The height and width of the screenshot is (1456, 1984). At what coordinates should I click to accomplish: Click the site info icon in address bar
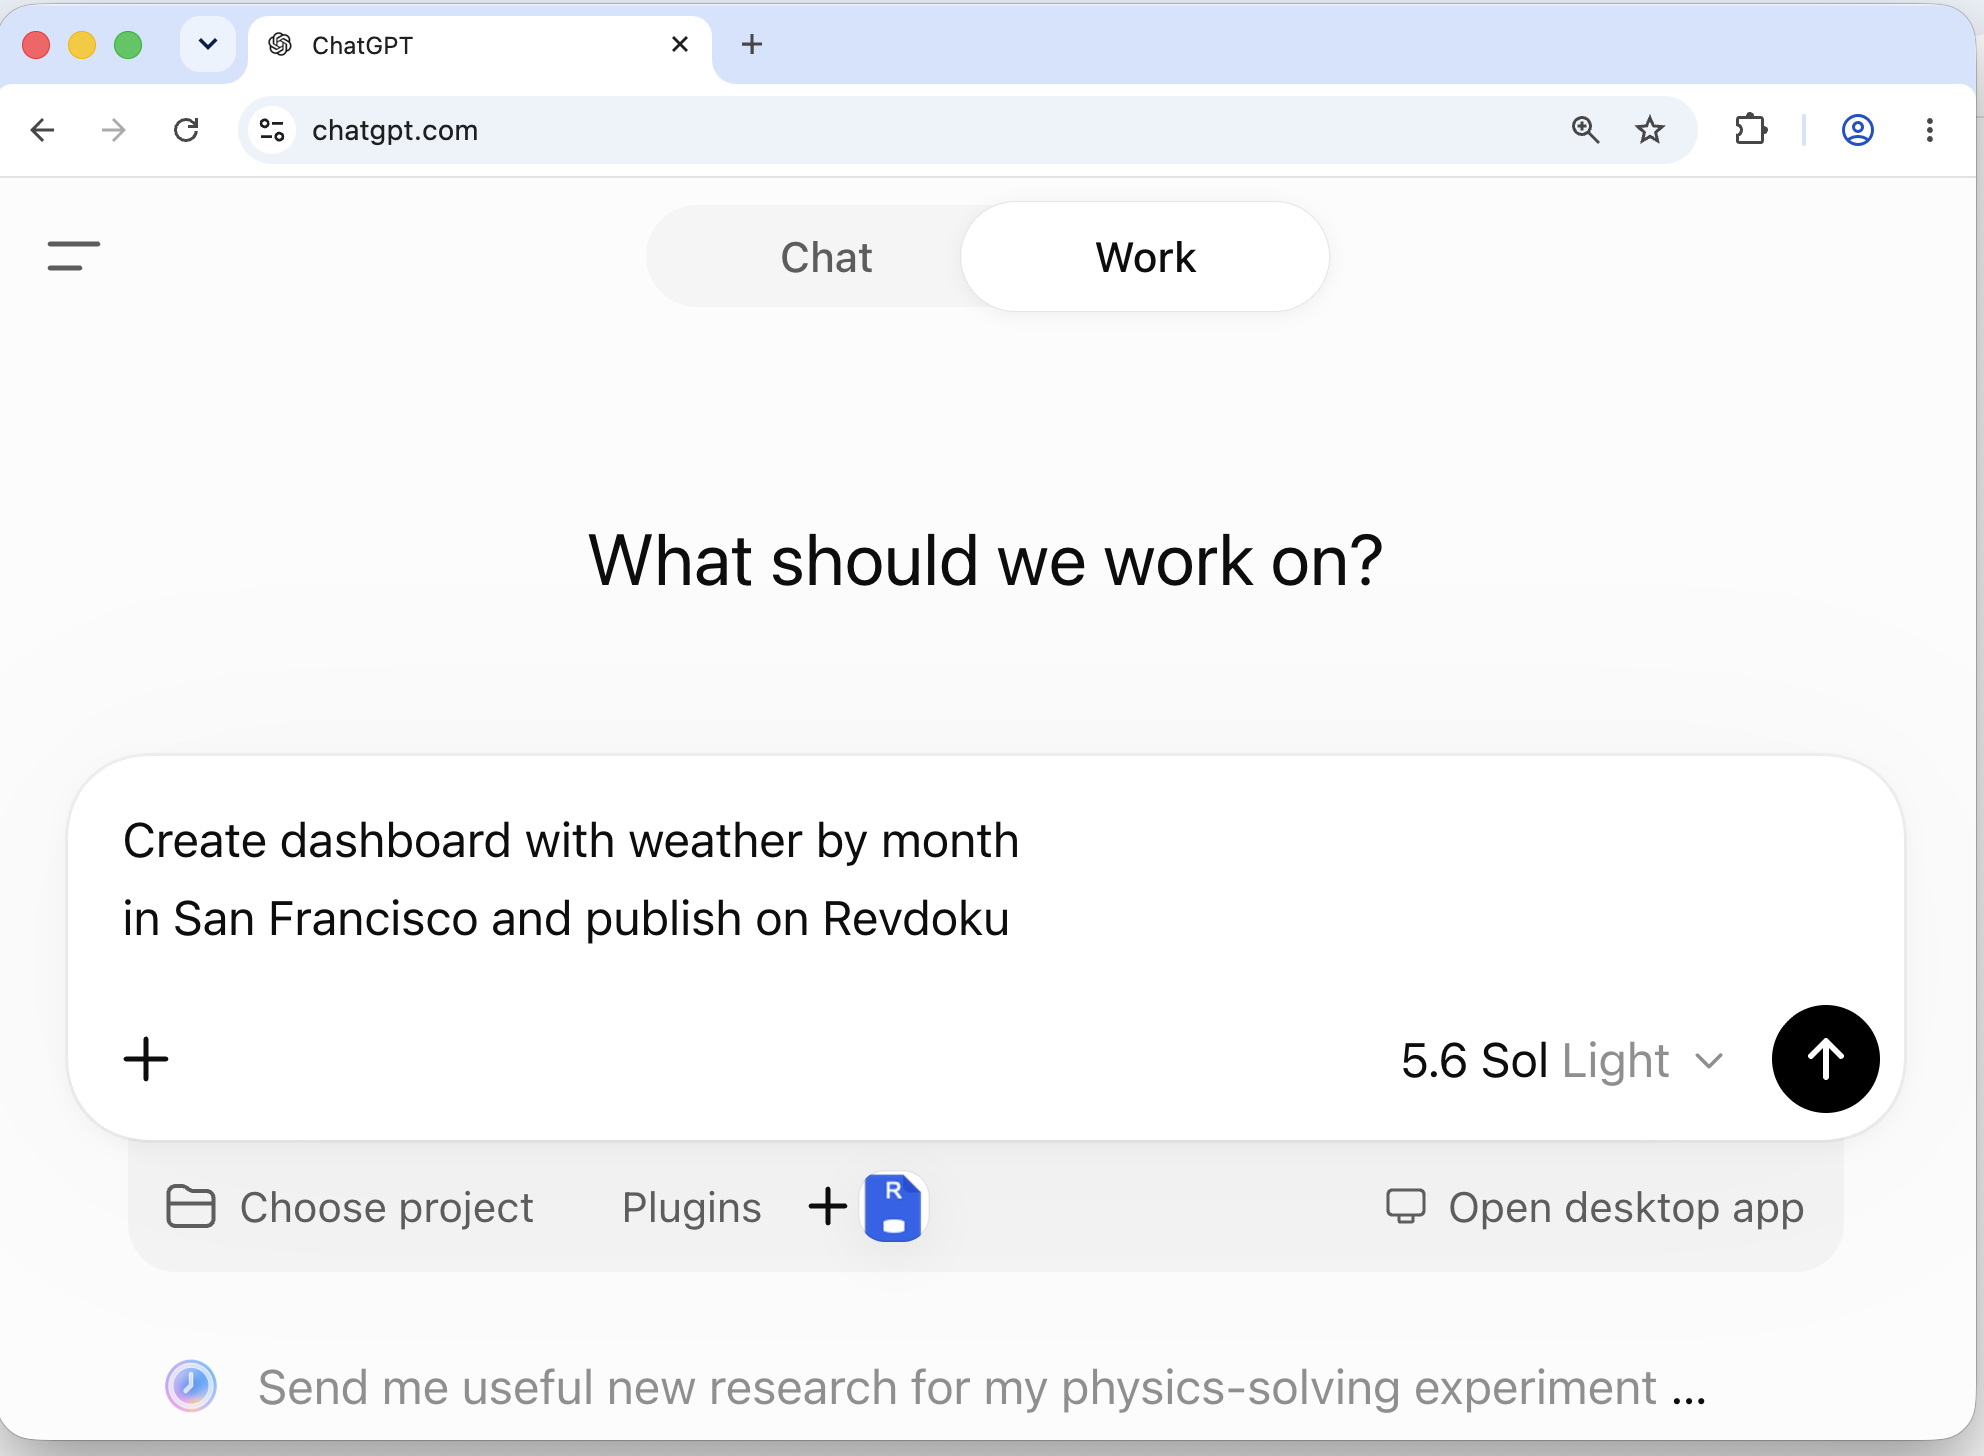[x=272, y=130]
